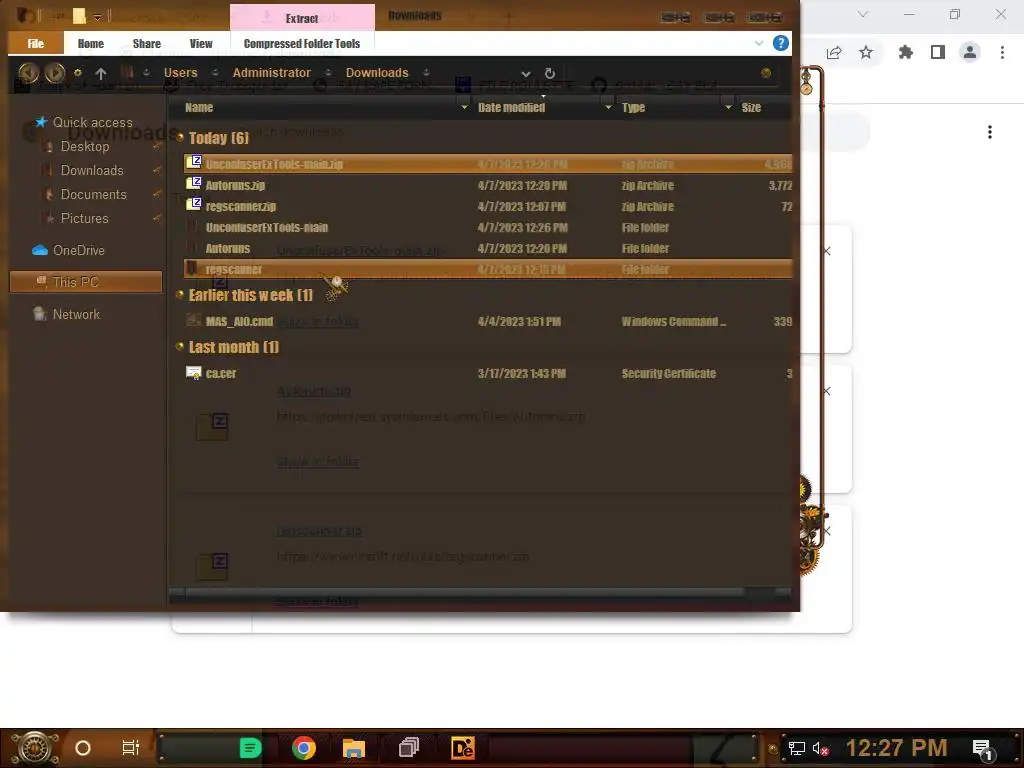The height and width of the screenshot is (768, 1024).
Task: Open address bar history dropdown
Action: 526,74
